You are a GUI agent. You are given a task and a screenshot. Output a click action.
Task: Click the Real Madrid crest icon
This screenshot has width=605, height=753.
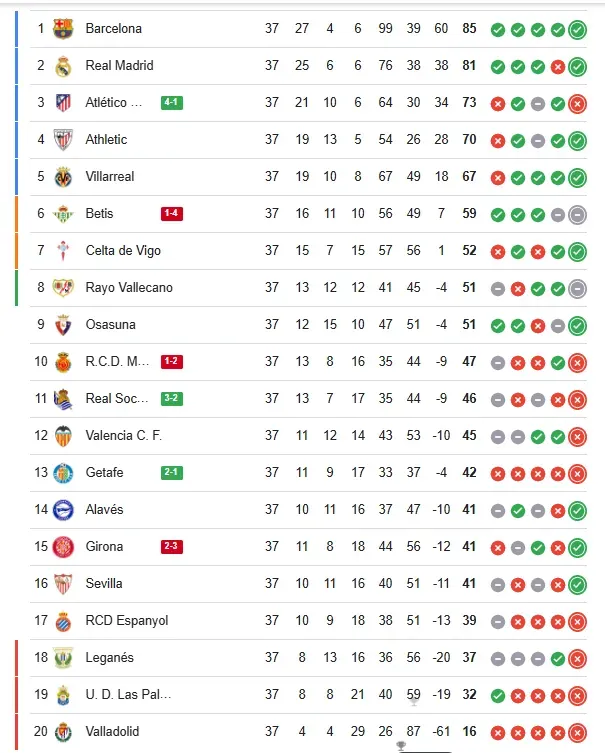(63, 66)
